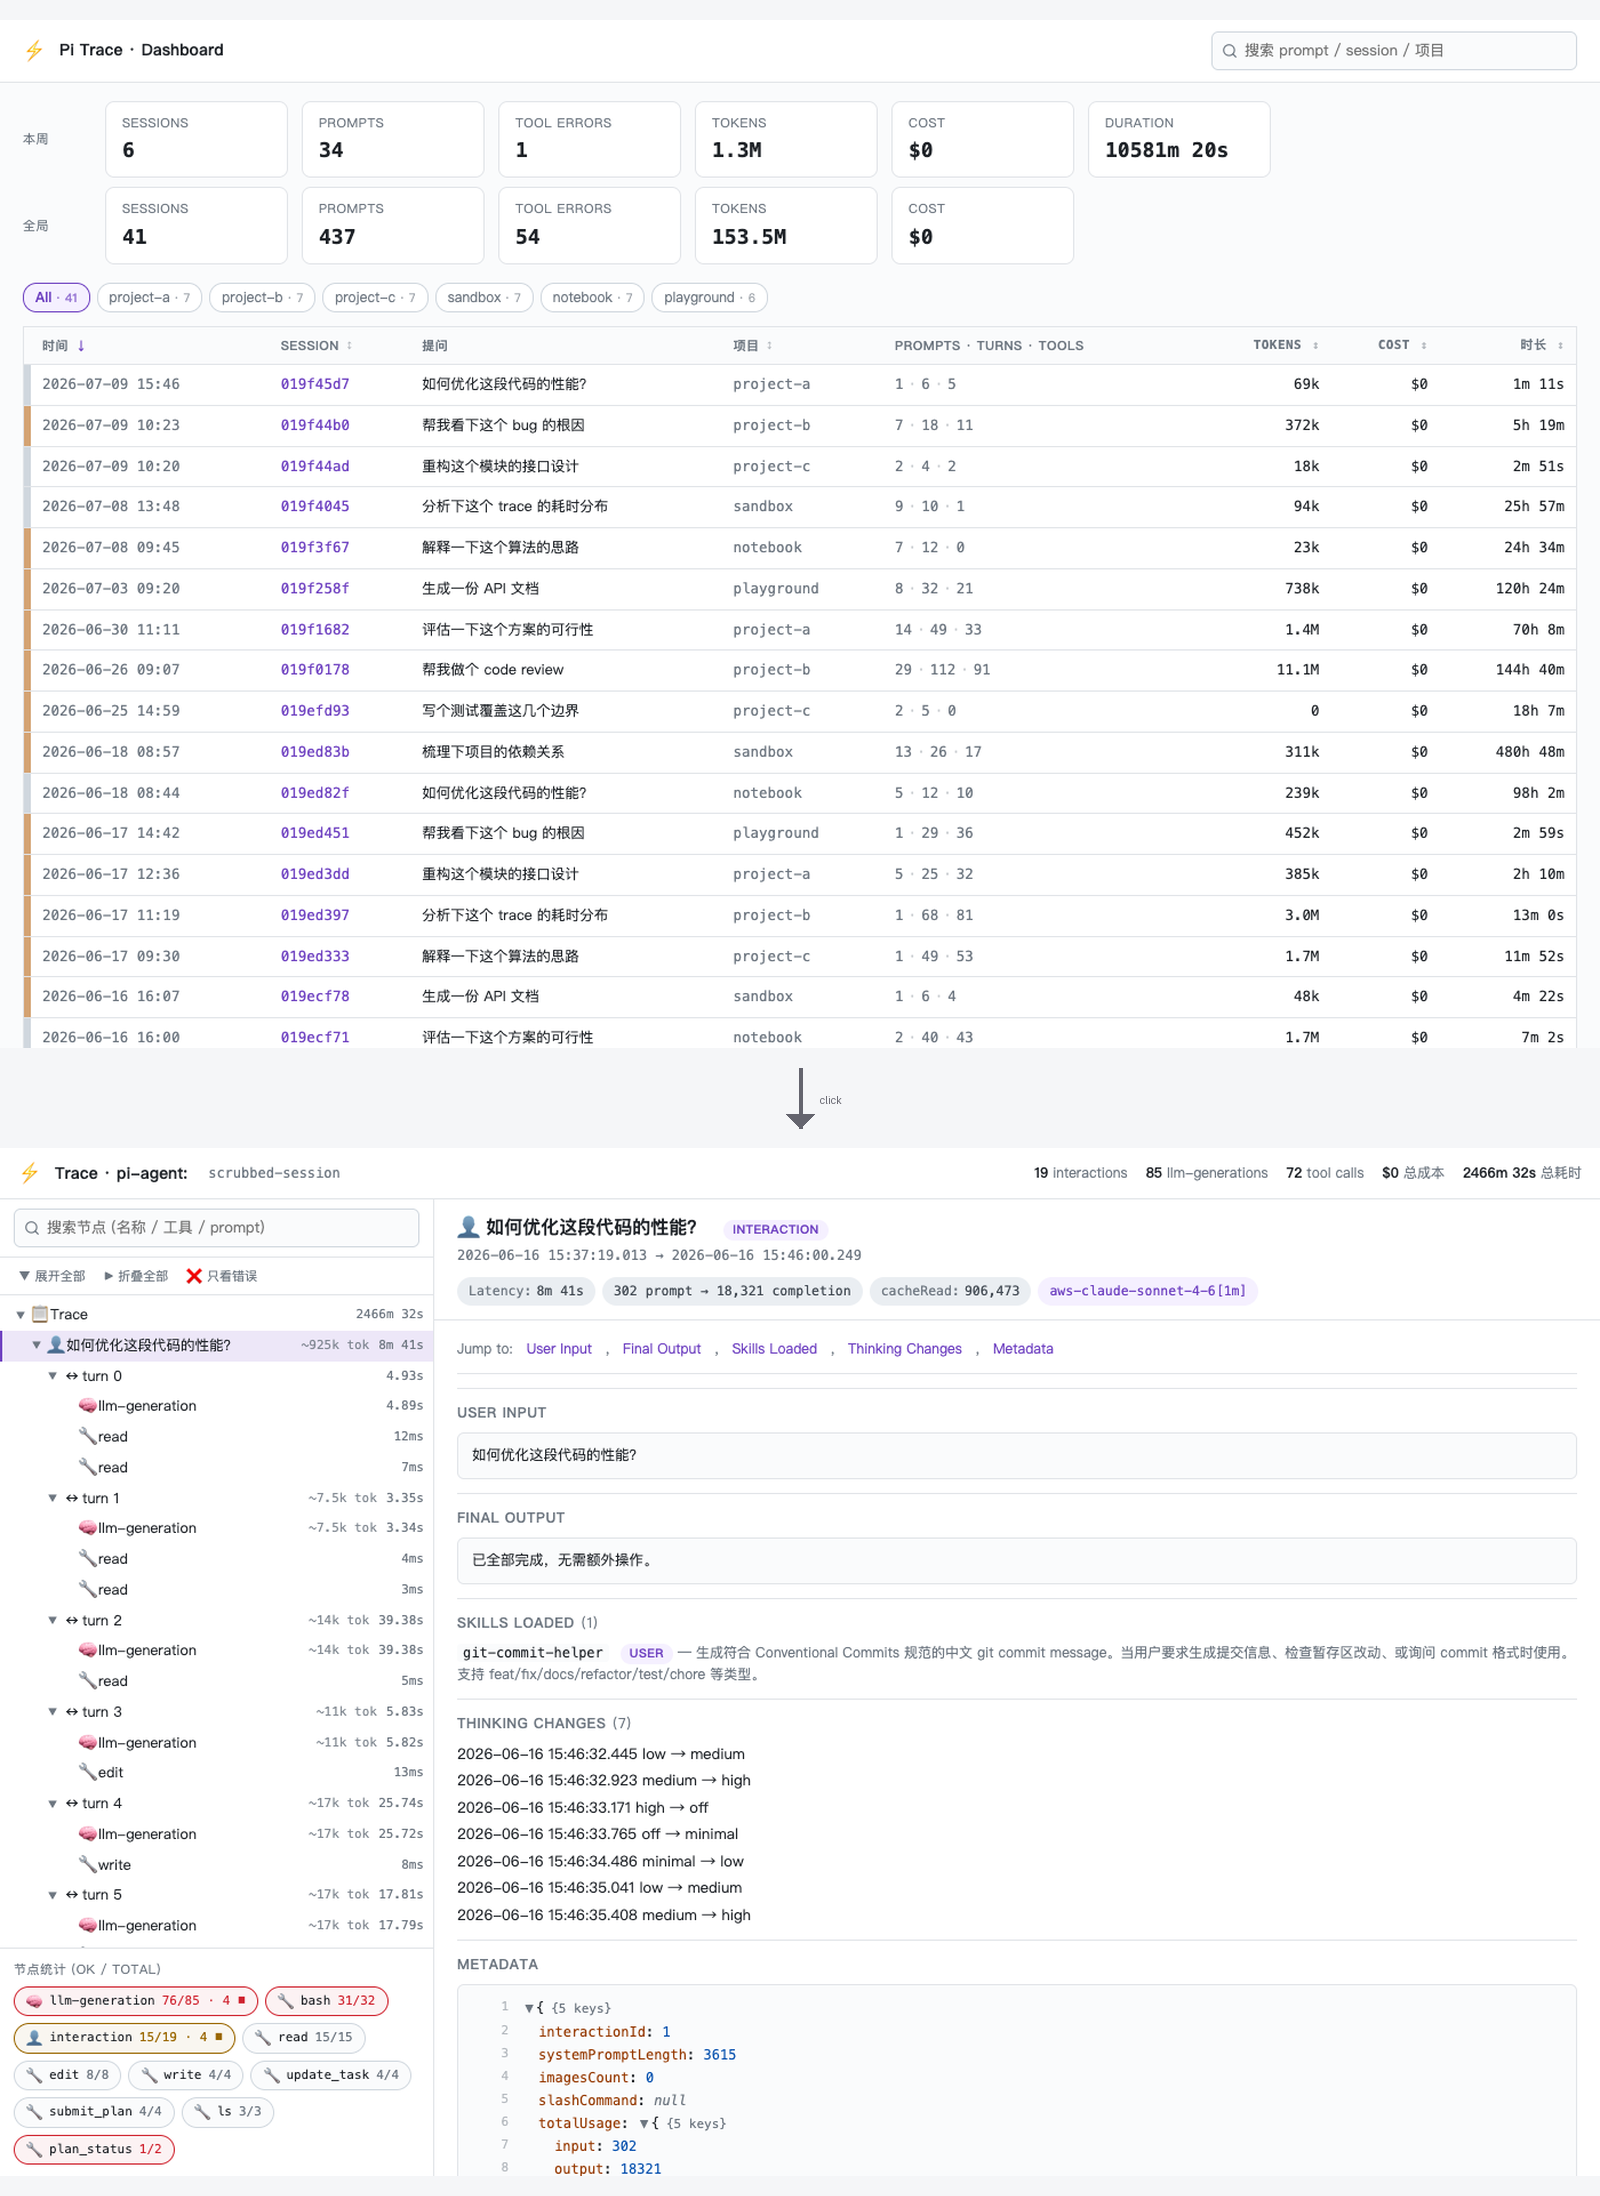Sort by time descending arrow
The width and height of the screenshot is (1600, 2196).
coord(81,346)
